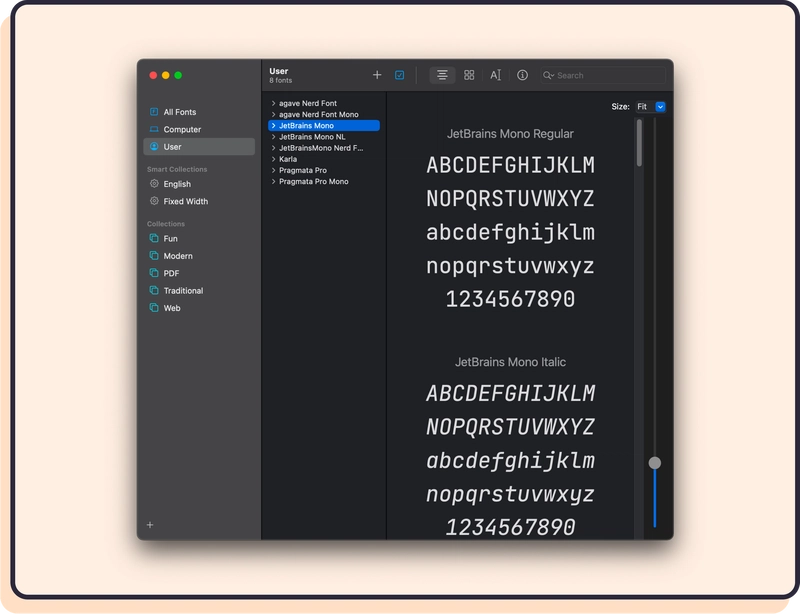Show font information with the info icon

pyautogui.click(x=522, y=75)
